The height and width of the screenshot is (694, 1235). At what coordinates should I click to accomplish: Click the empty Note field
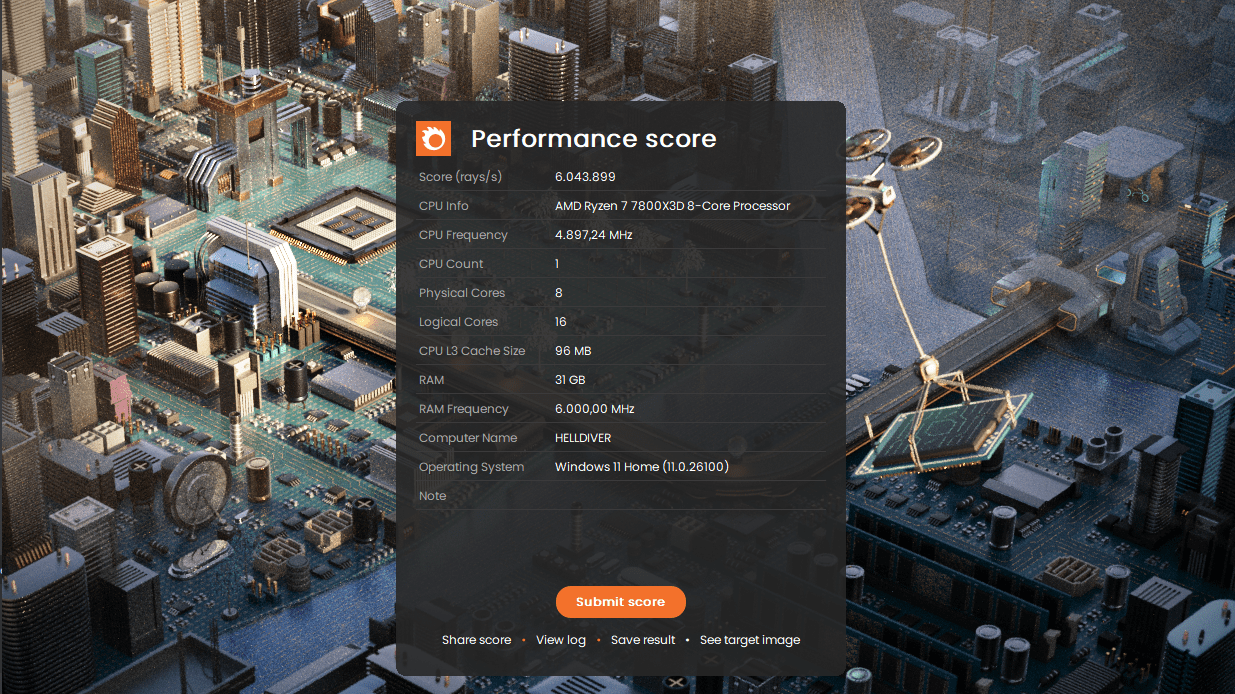(690, 496)
